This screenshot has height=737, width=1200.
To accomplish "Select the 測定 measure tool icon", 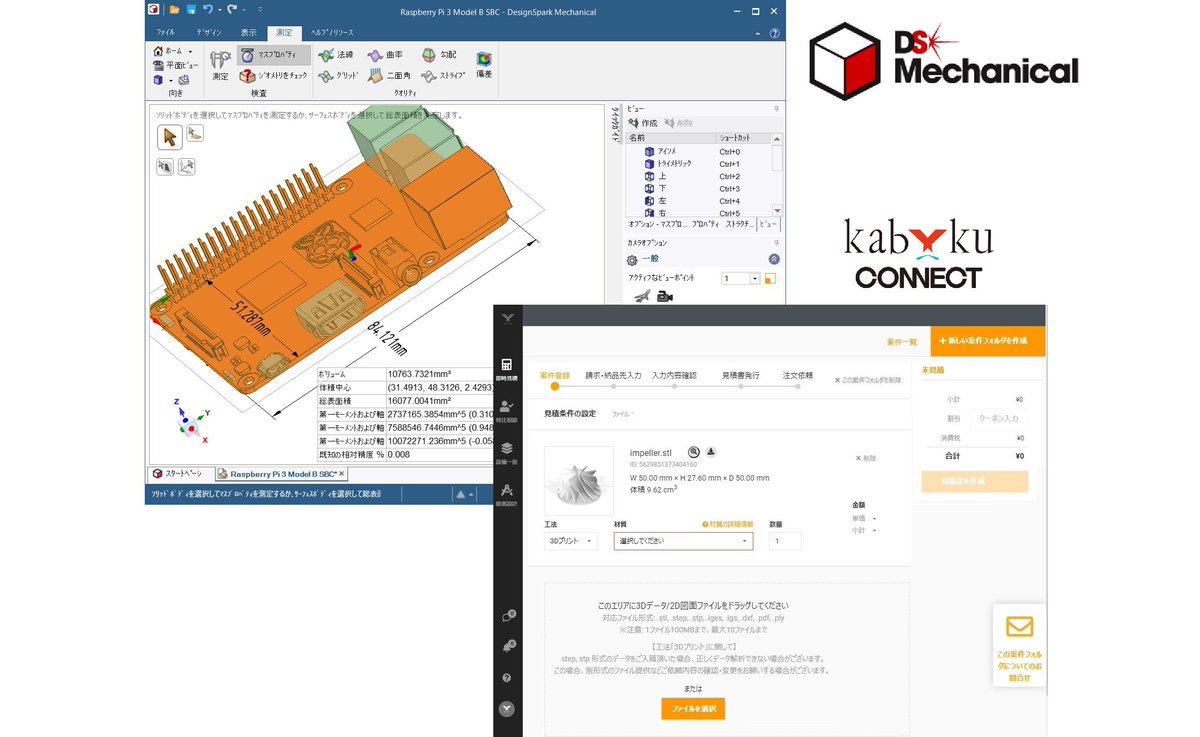I will pos(220,66).
